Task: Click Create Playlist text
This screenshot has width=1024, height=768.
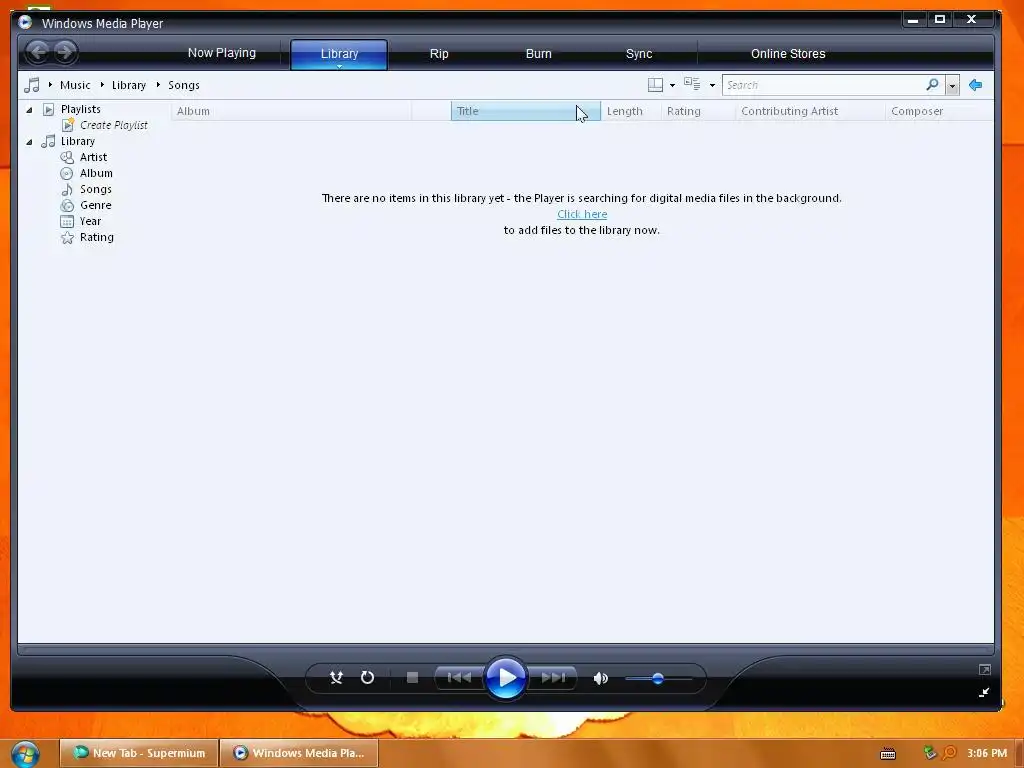Action: (114, 125)
